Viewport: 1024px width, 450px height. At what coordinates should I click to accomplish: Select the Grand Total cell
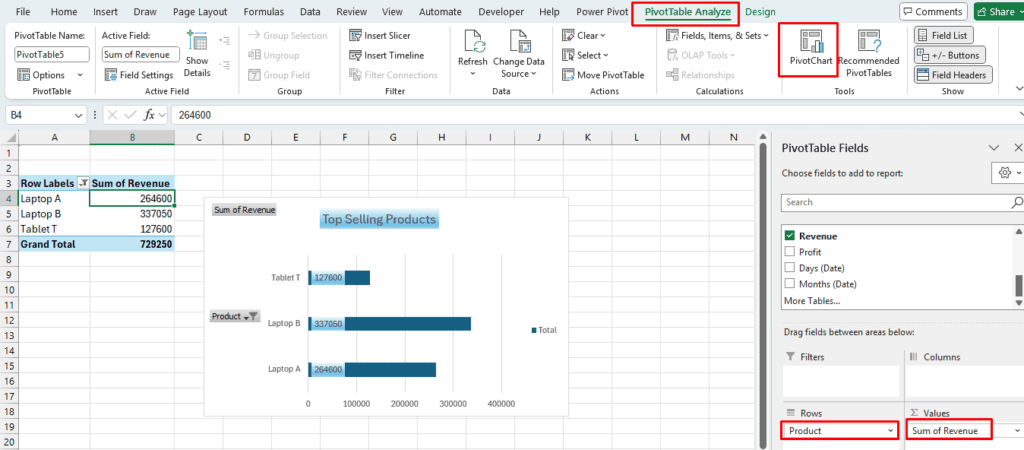coord(55,244)
